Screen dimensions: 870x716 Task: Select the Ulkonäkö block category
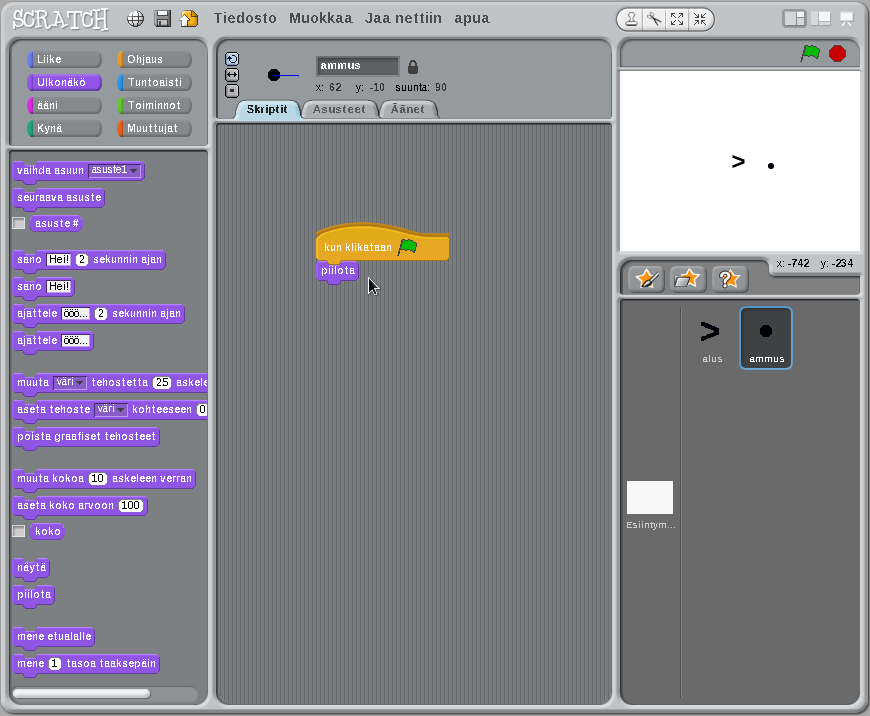64,82
